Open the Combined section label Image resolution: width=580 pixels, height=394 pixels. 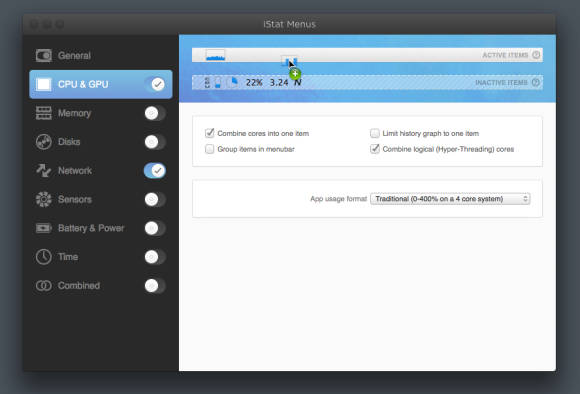click(x=79, y=286)
